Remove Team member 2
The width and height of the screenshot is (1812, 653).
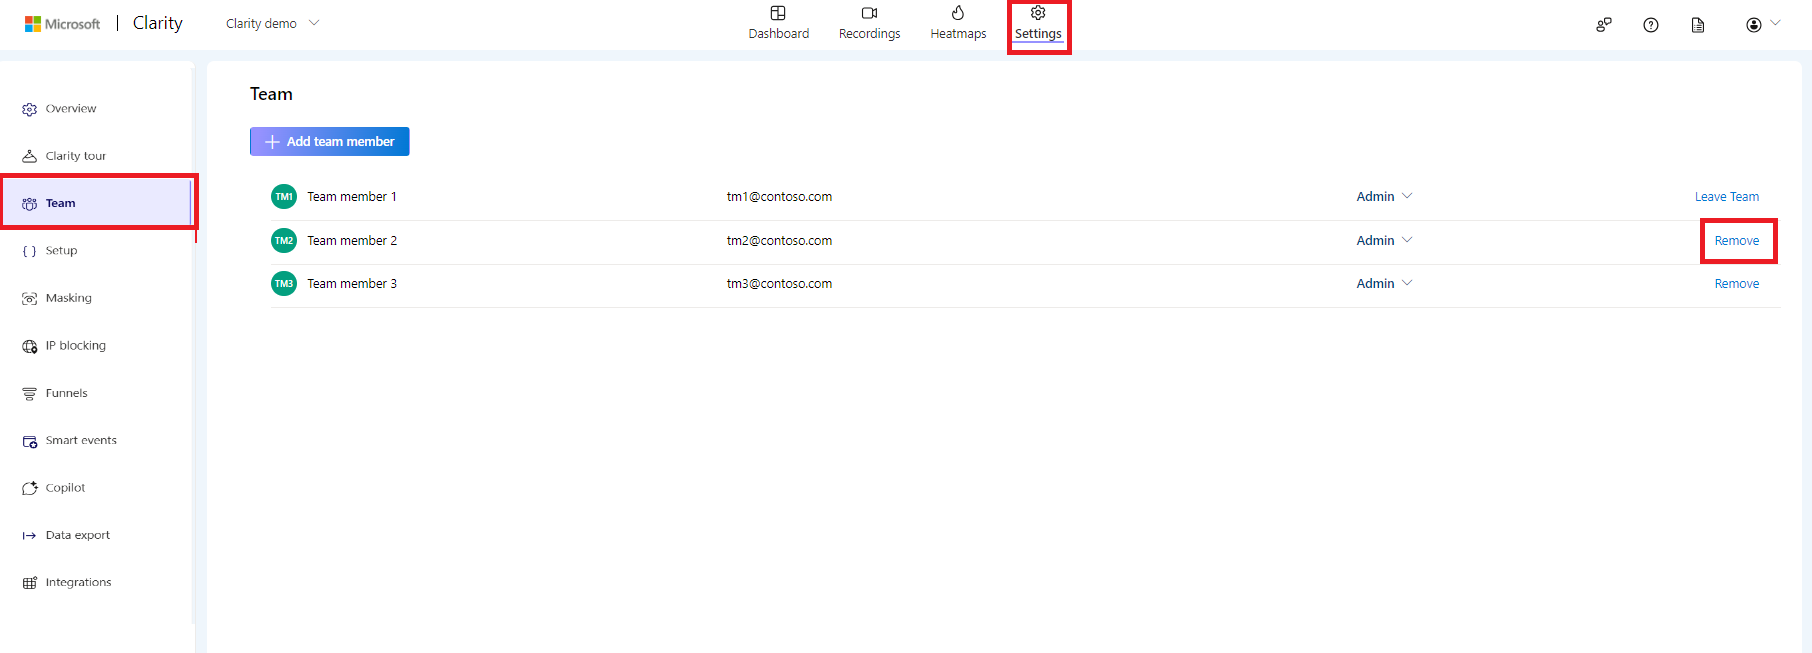pyautogui.click(x=1736, y=241)
